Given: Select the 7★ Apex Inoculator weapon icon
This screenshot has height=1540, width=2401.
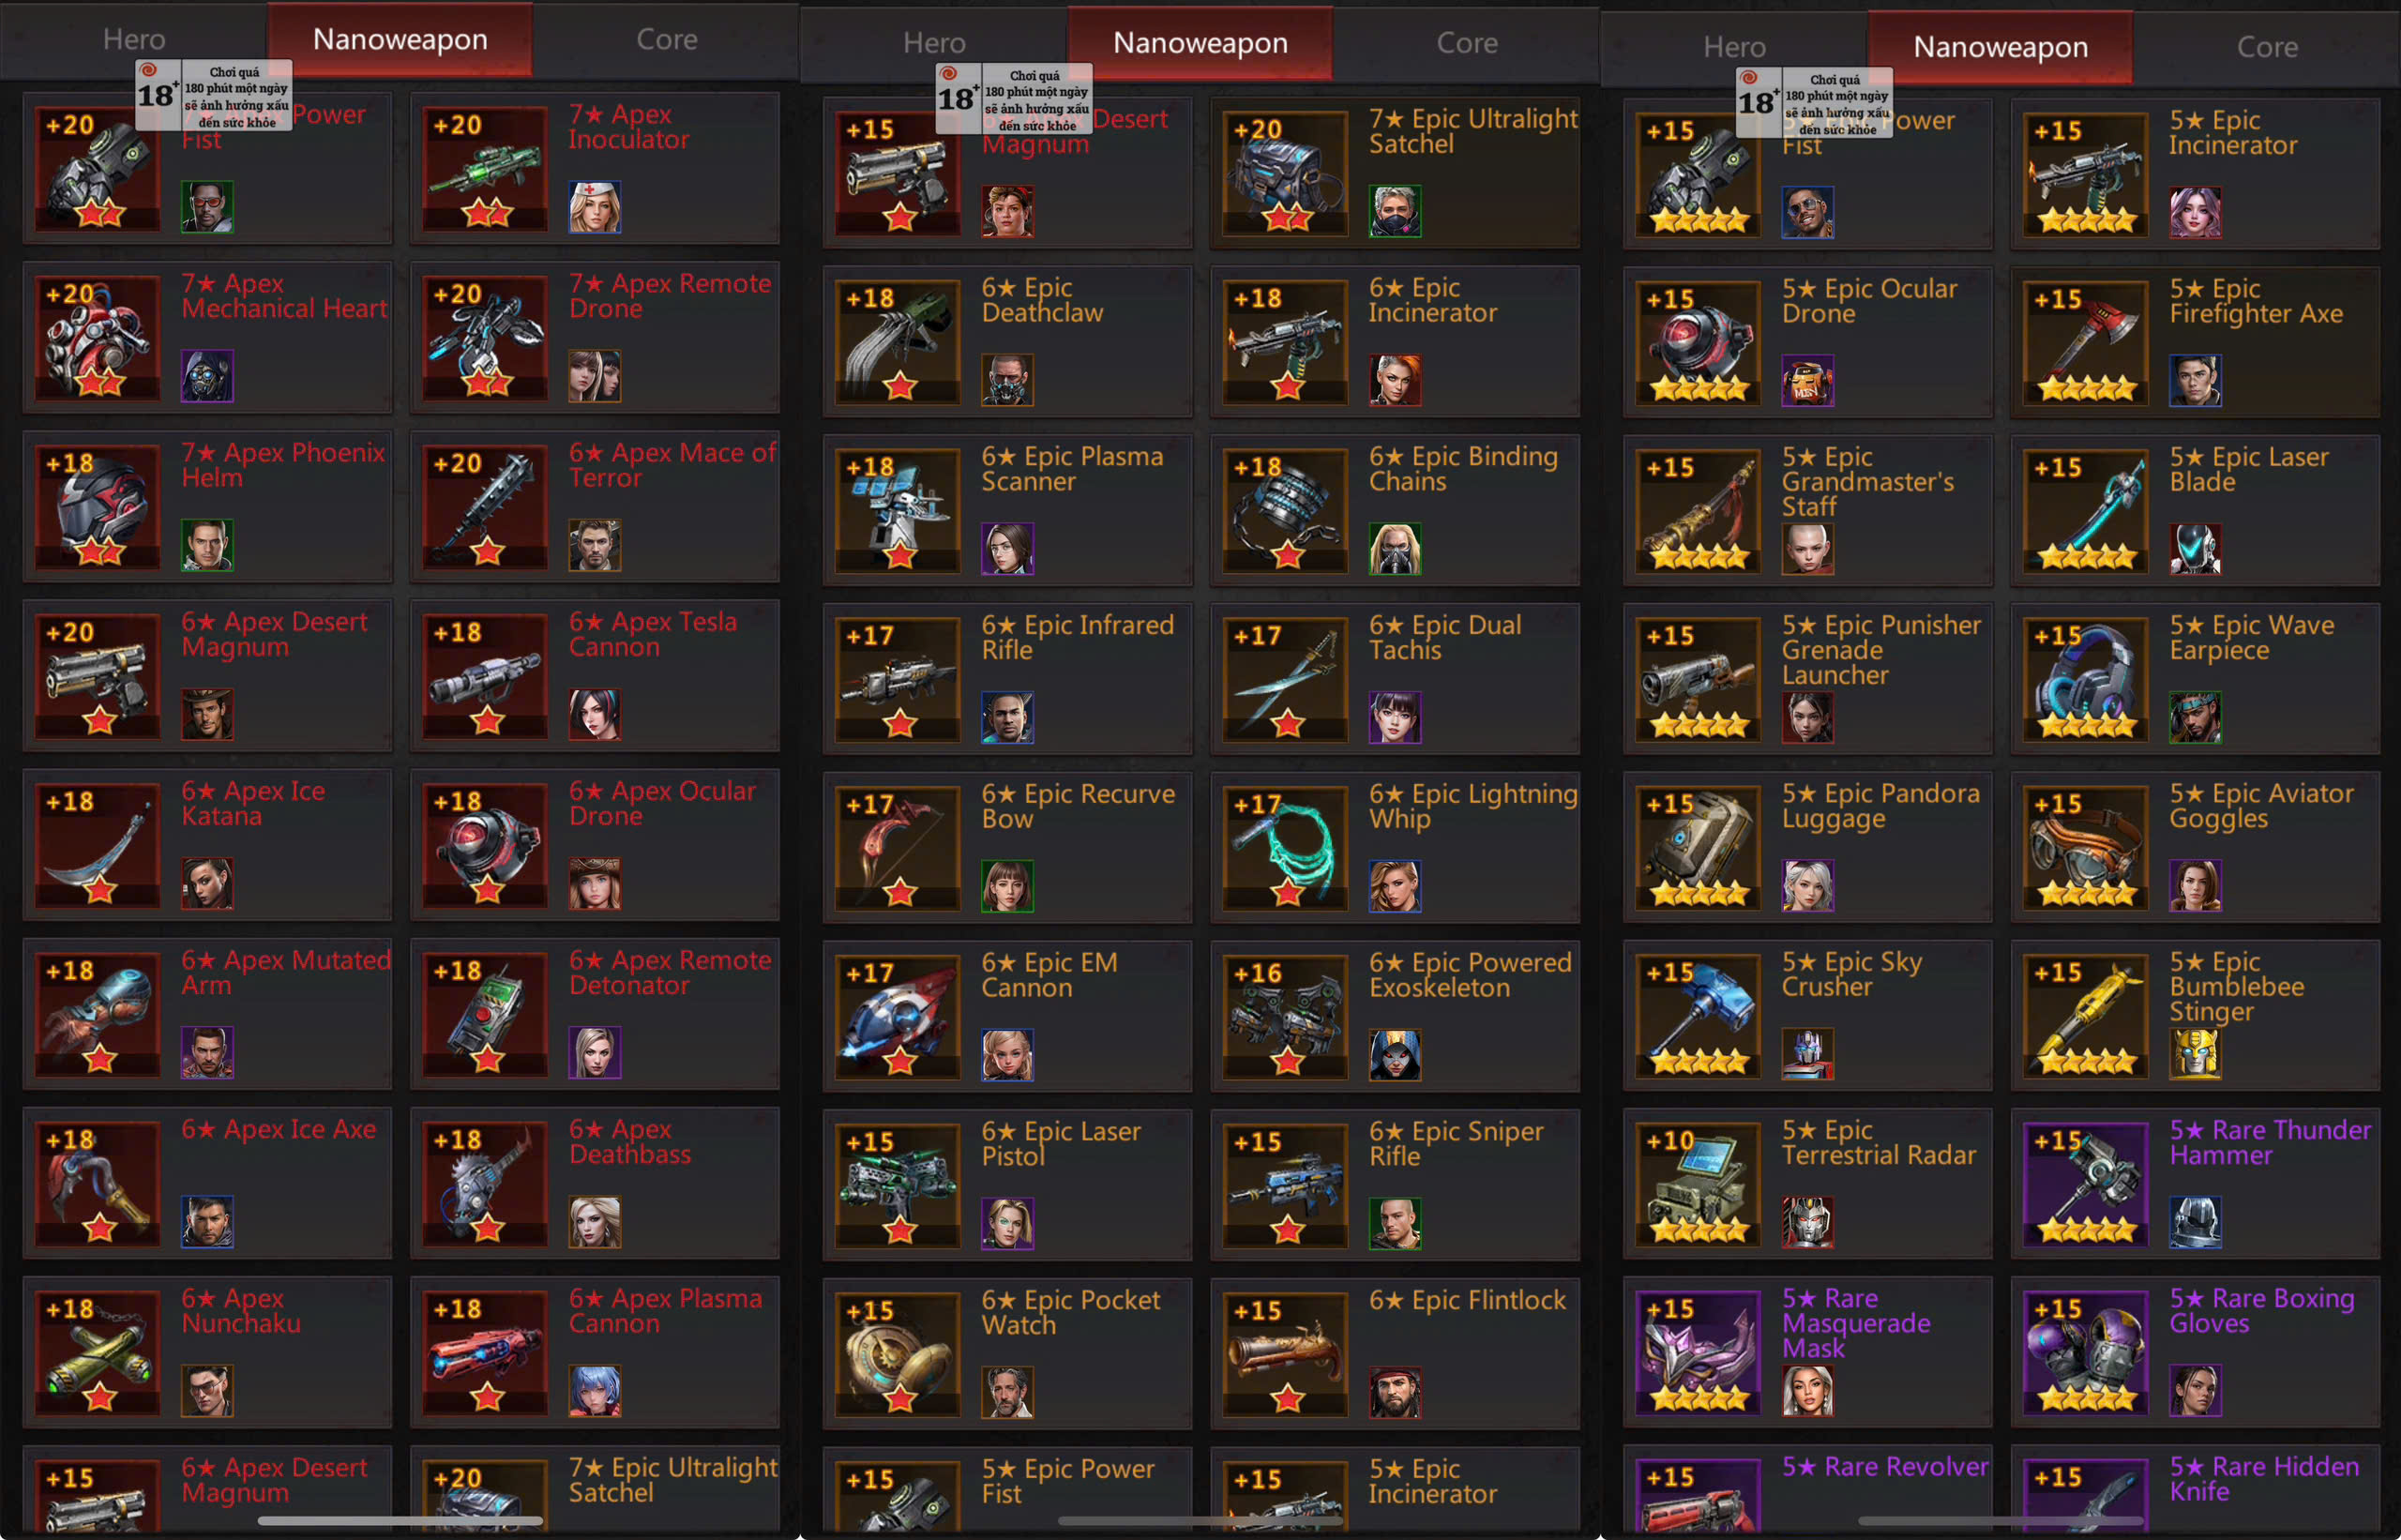Looking at the screenshot, I should click(x=485, y=169).
